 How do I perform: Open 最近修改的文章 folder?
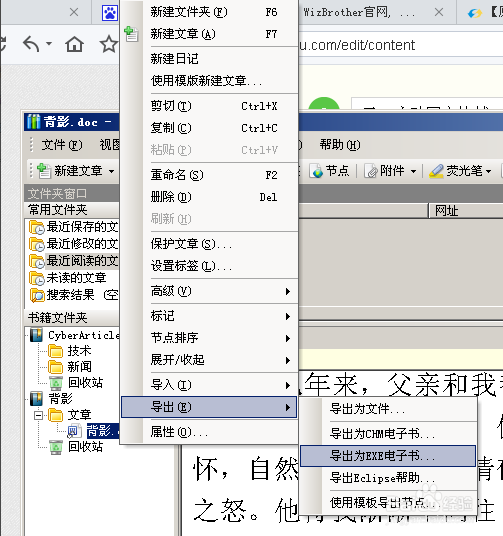[74, 244]
